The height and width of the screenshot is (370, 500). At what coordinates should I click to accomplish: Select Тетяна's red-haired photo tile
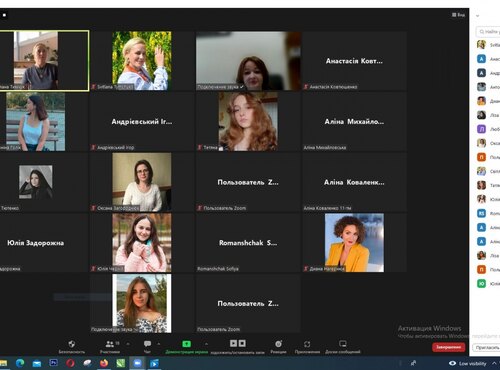(248, 121)
